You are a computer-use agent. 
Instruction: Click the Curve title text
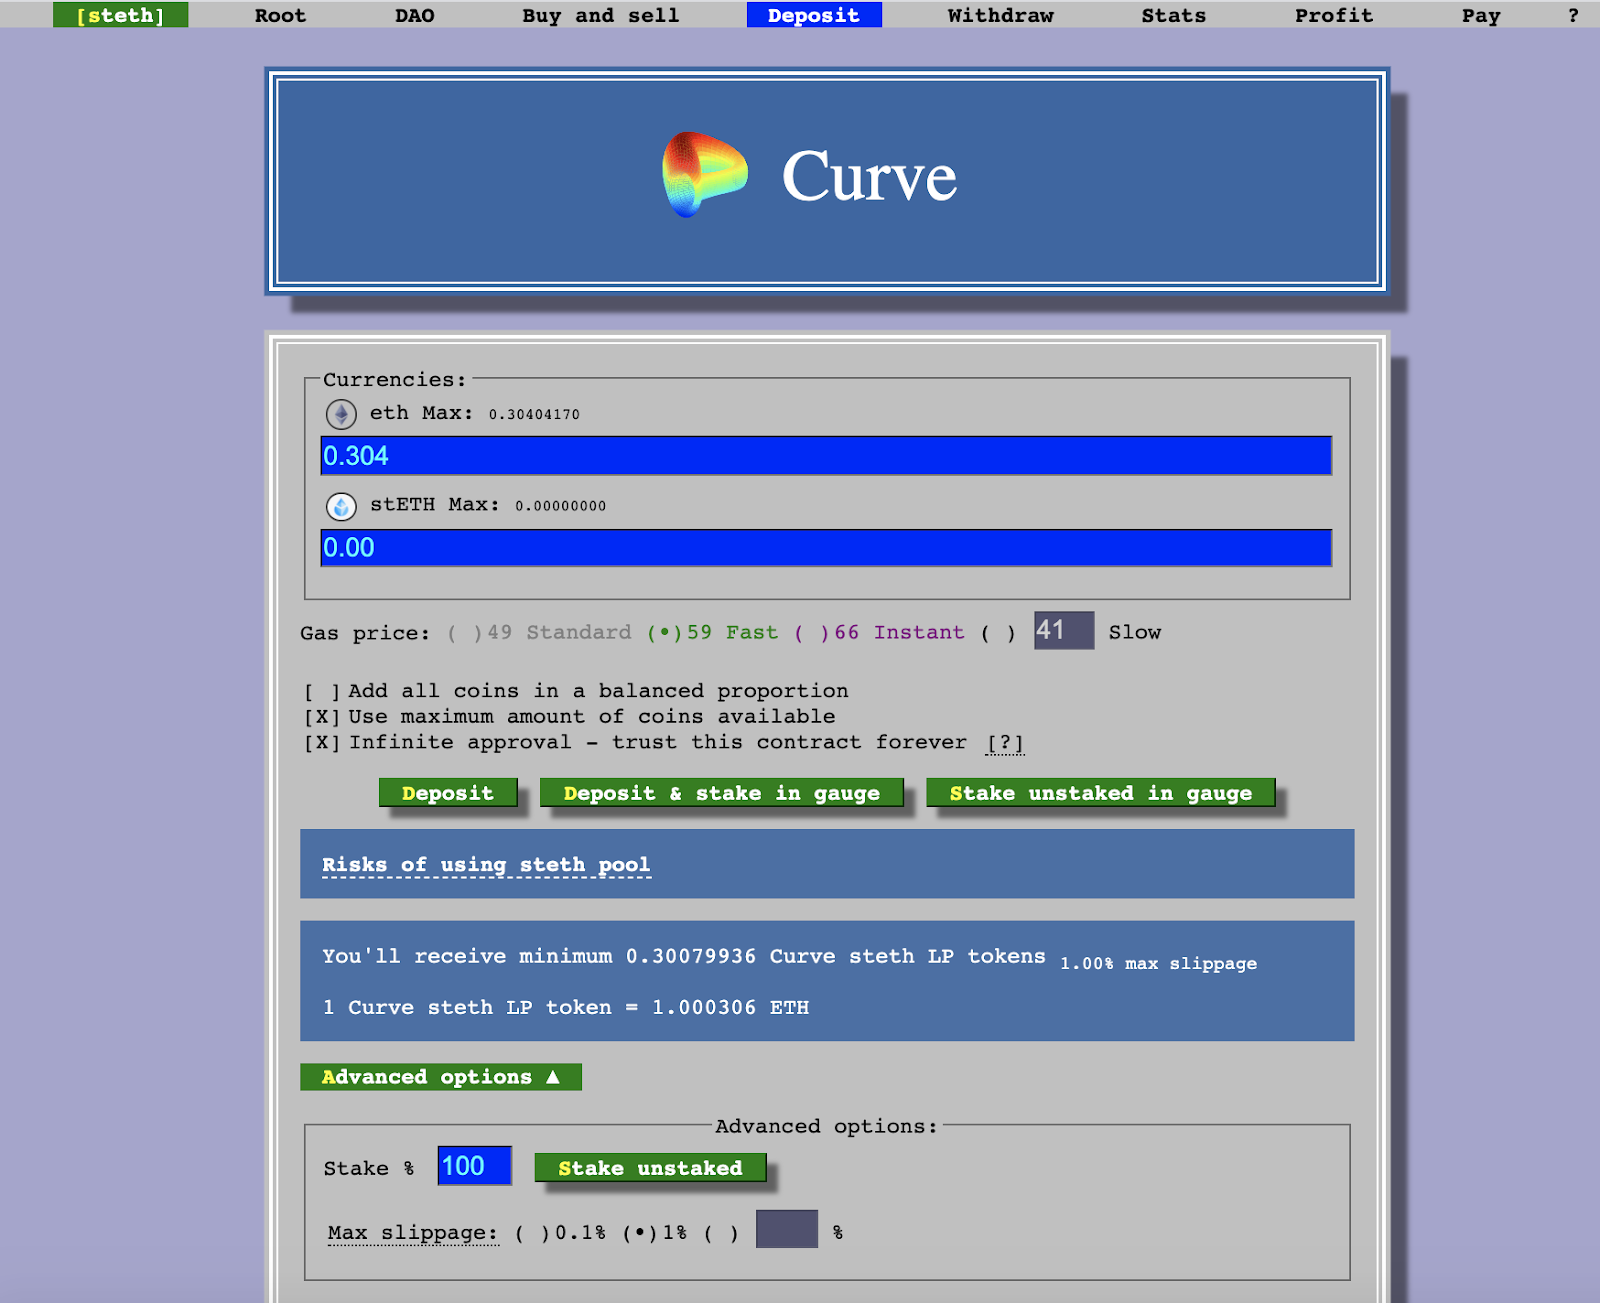(x=869, y=177)
